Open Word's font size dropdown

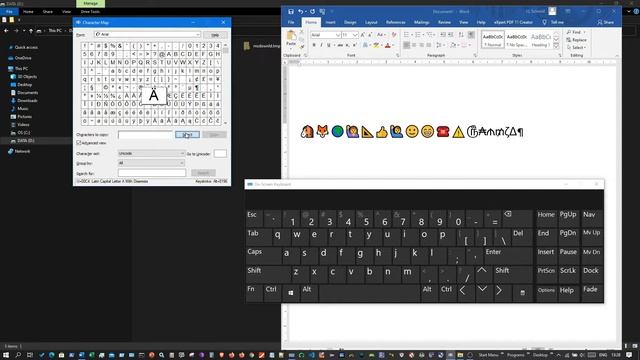(355, 35)
